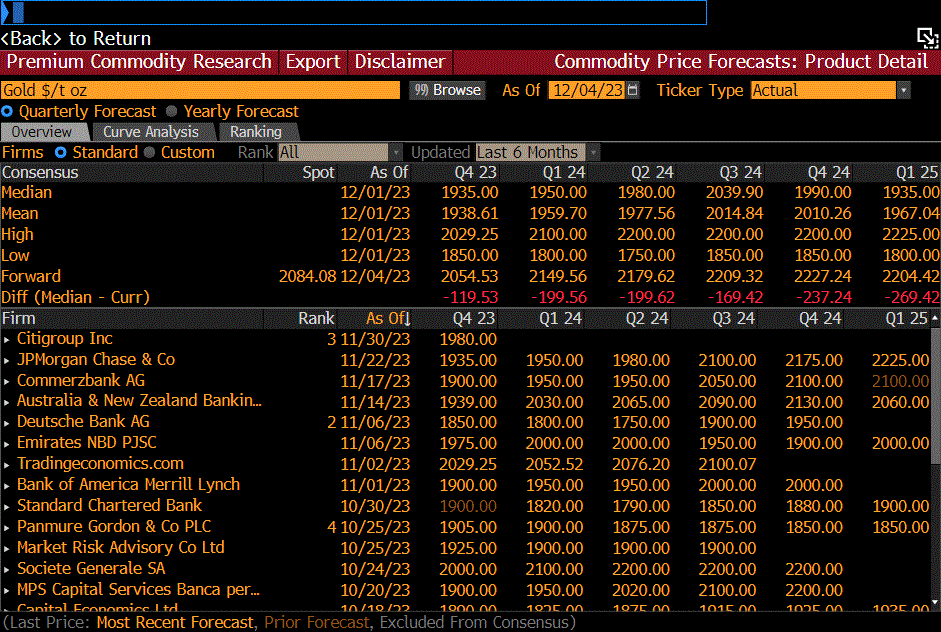941x632 pixels.
Task: Switch to the Ranking tab
Action: [256, 132]
